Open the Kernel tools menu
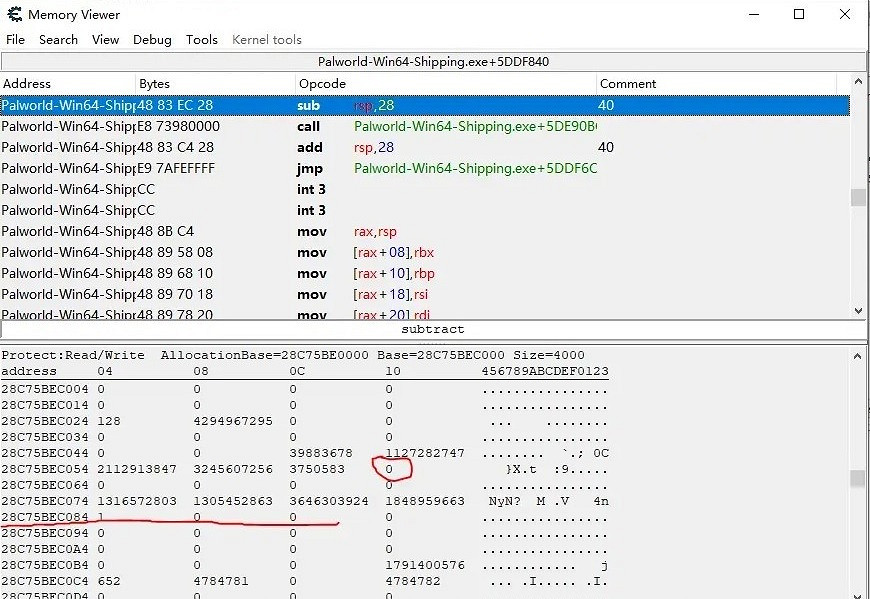This screenshot has height=599, width=870. coord(267,40)
